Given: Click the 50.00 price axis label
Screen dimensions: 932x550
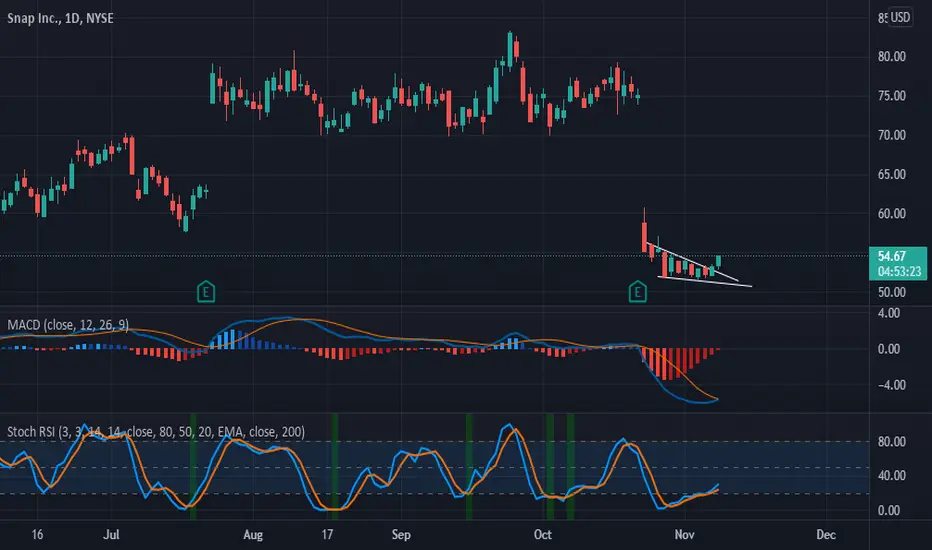Looking at the screenshot, I should coord(892,292).
